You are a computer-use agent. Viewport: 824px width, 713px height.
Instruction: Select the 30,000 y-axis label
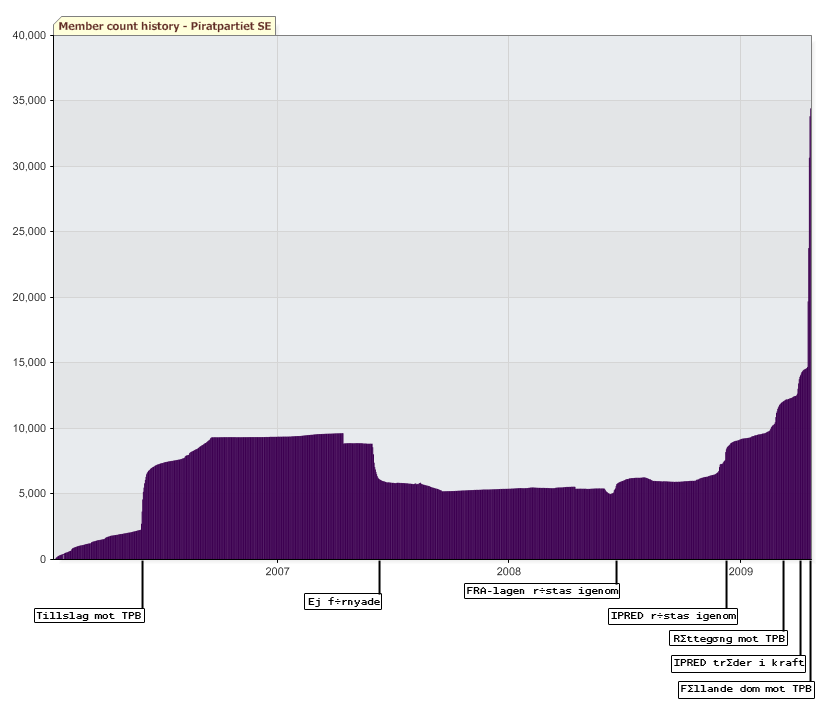(x=29, y=166)
